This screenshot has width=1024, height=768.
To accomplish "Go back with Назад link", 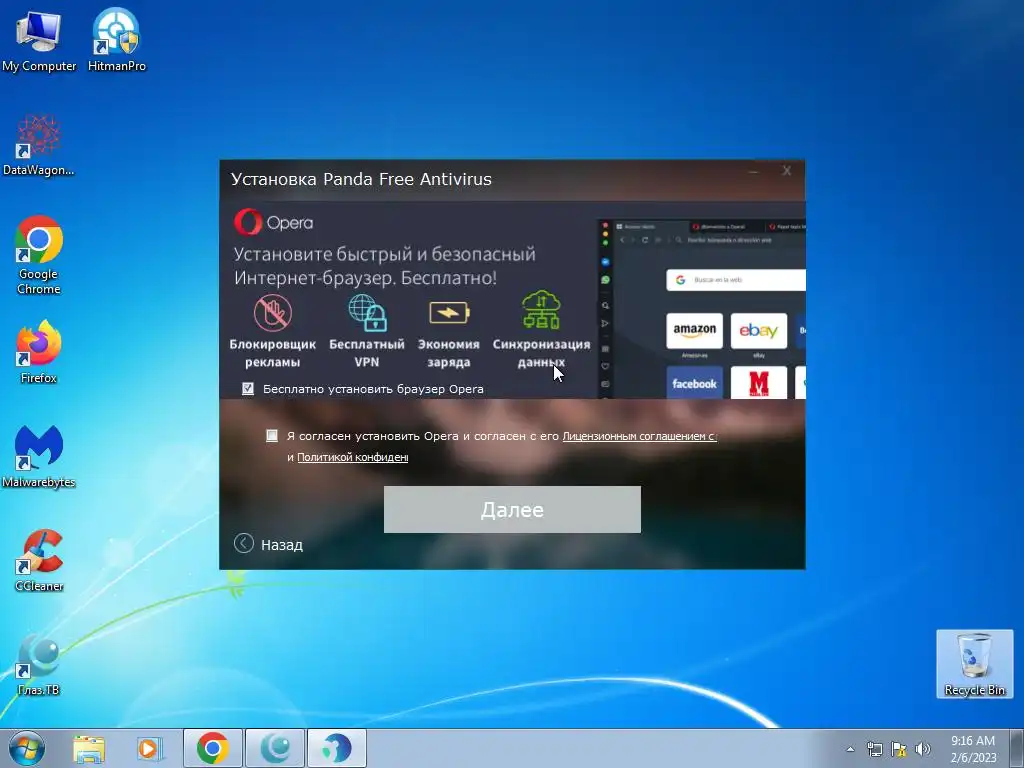I will (281, 545).
